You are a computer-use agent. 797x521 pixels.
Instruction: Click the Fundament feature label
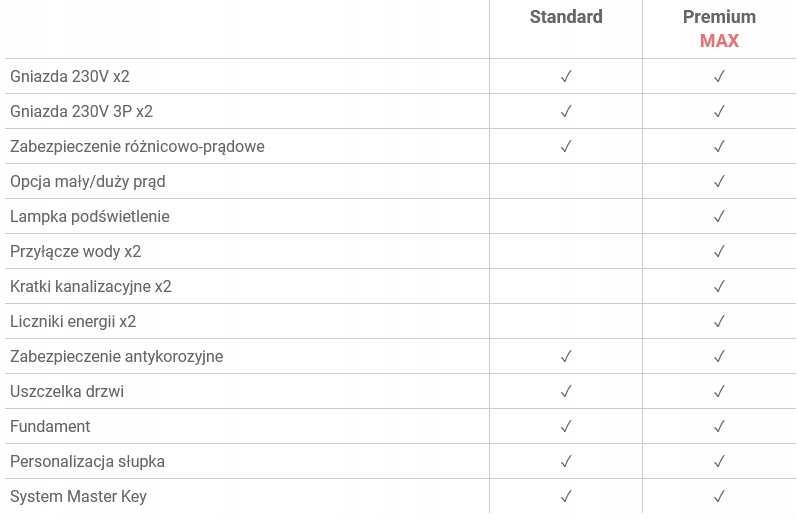point(50,426)
